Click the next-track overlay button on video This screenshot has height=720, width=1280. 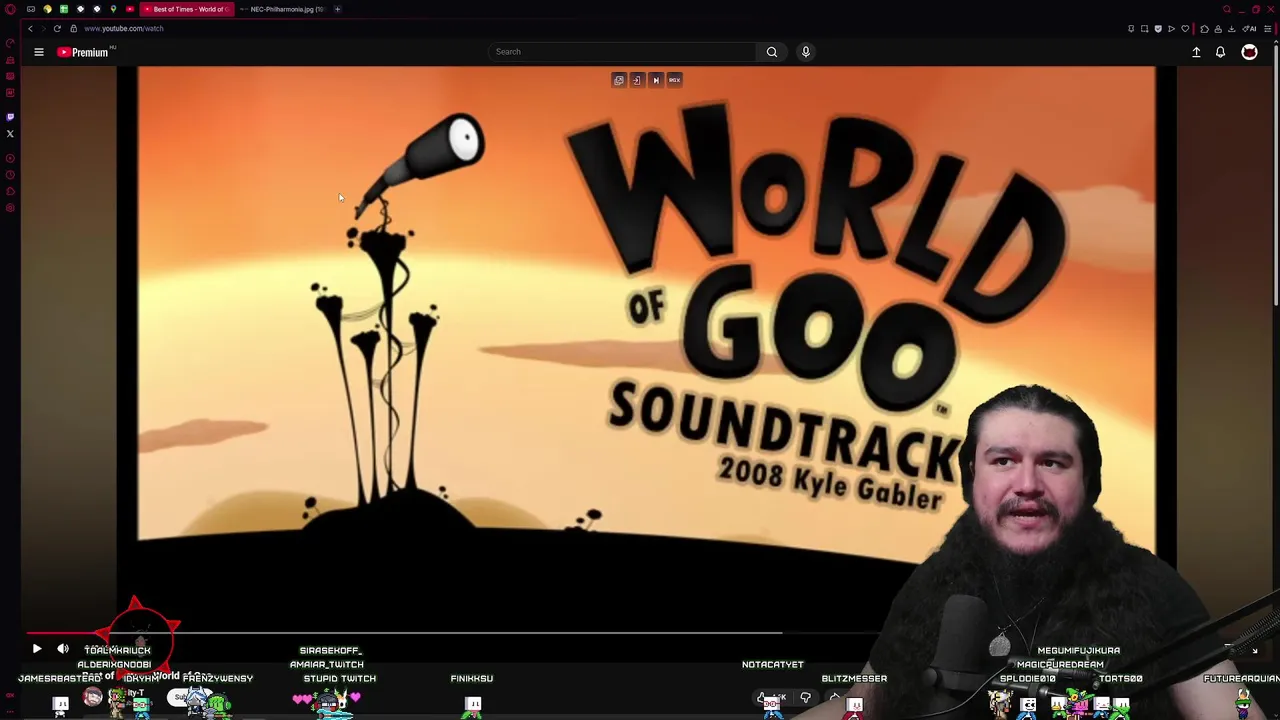pyautogui.click(x=656, y=80)
